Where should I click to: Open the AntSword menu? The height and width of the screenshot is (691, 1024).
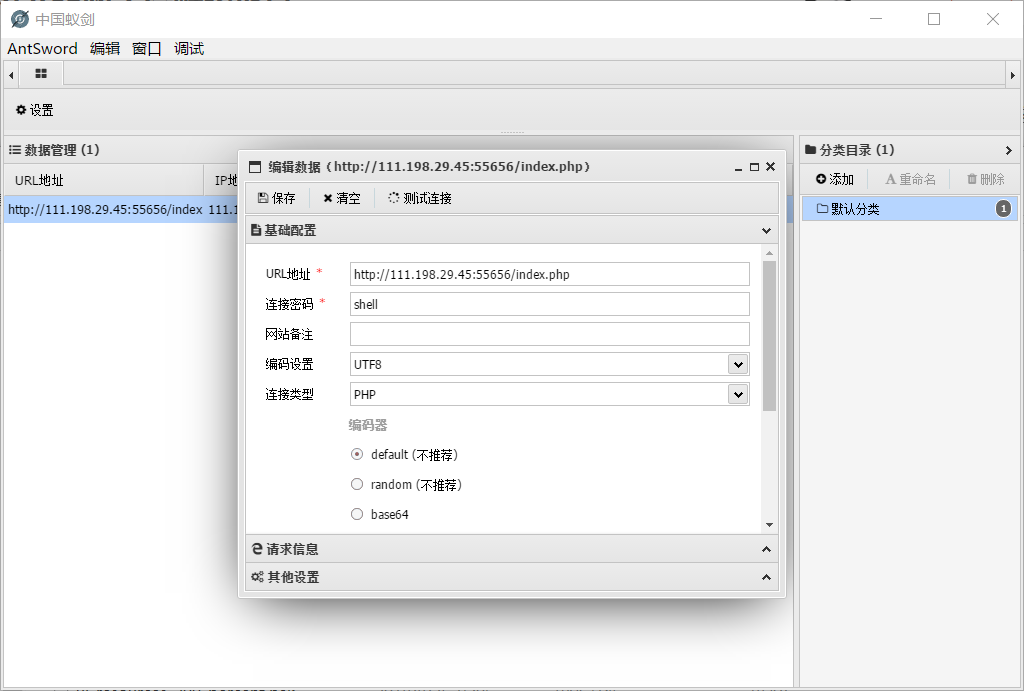pos(42,48)
